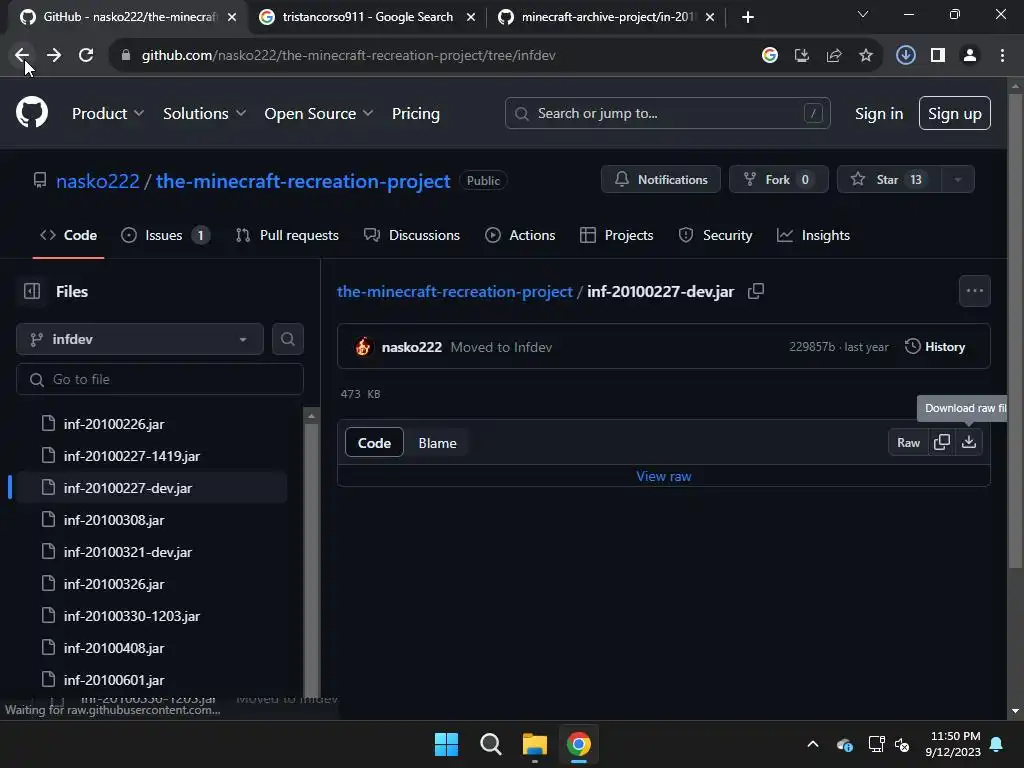The width and height of the screenshot is (1024, 768).
Task: Expand the Product menu
Action: (x=108, y=114)
